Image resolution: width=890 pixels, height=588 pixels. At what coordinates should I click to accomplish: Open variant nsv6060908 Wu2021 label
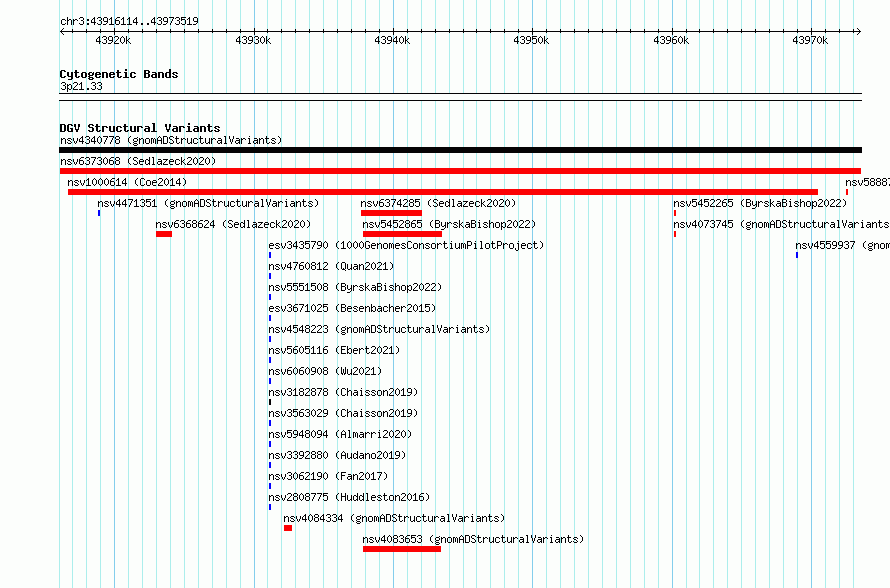click(x=325, y=371)
